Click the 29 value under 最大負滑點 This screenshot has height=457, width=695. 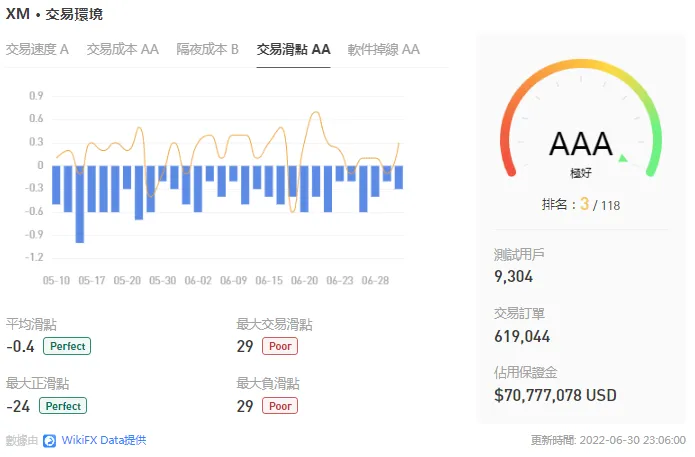point(245,406)
